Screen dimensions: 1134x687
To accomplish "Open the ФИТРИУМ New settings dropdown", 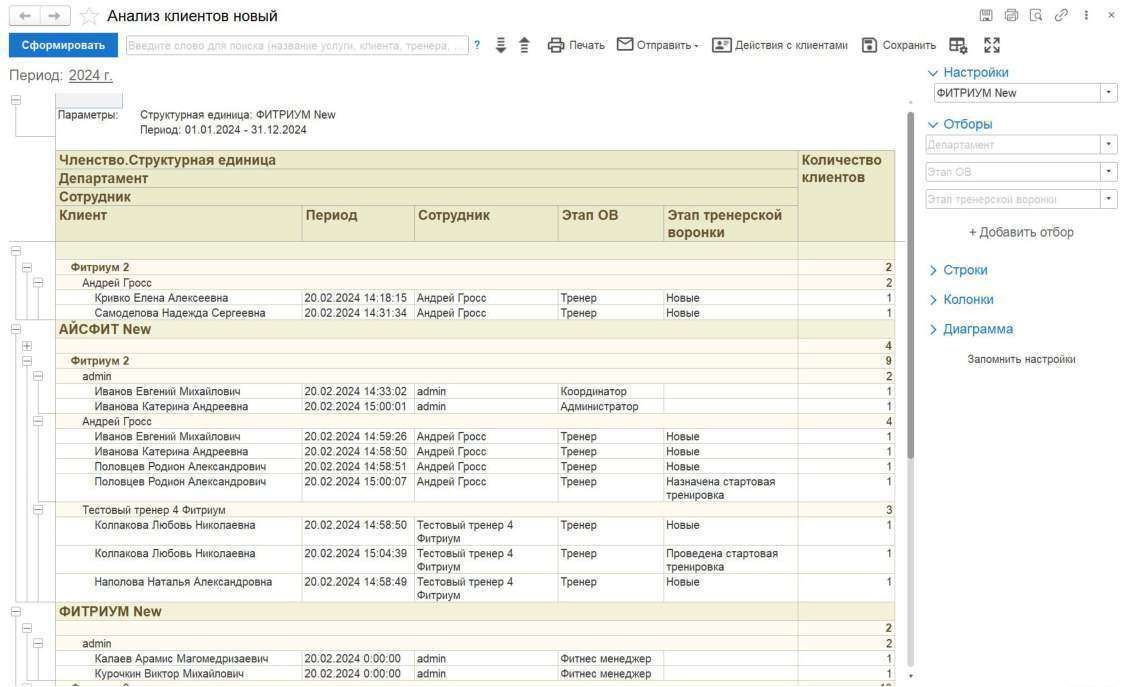I will [x=1109, y=93].
